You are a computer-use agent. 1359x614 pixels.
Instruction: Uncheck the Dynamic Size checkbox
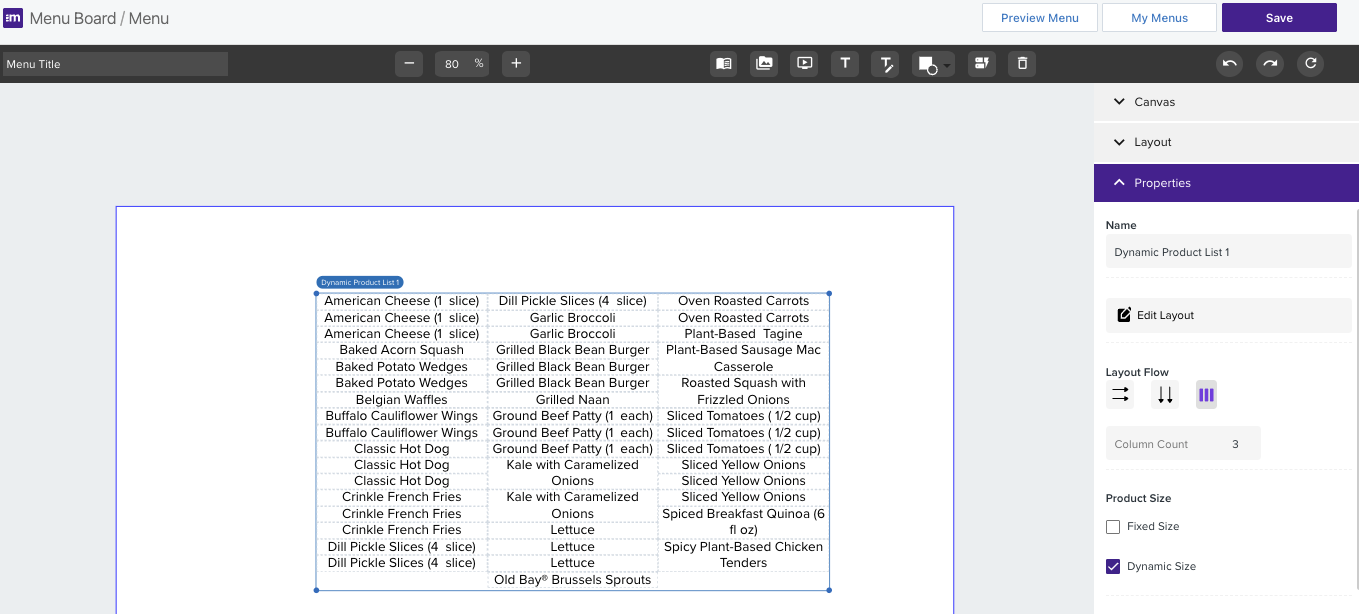click(1113, 566)
